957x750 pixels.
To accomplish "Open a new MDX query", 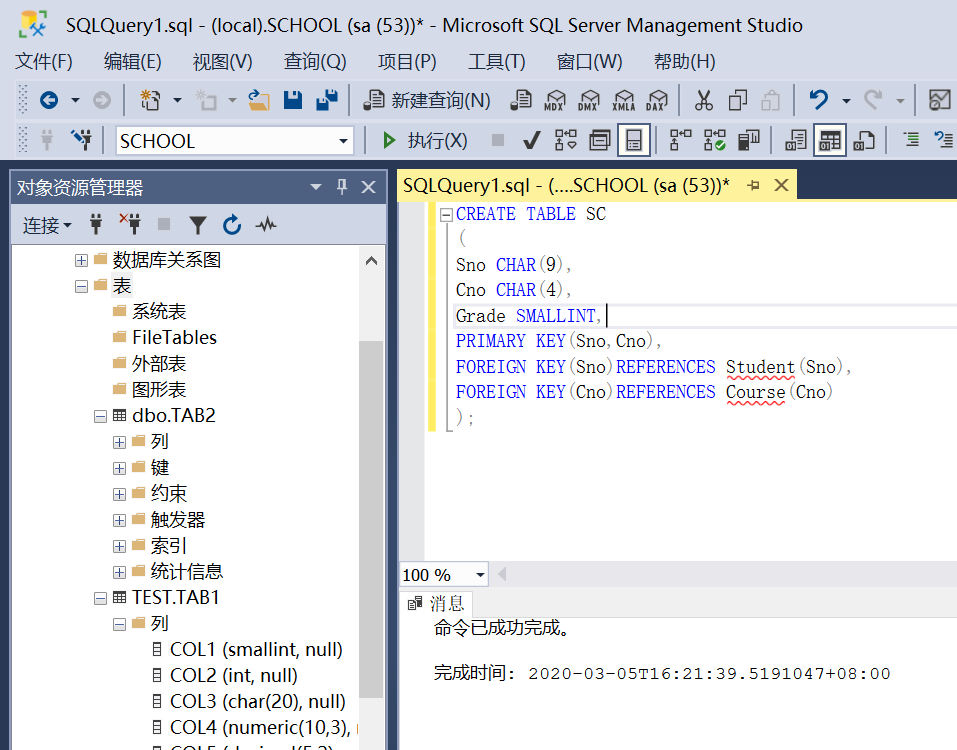I will 555,99.
